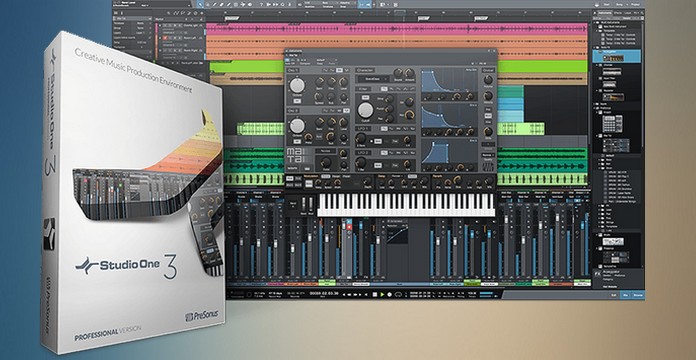Click the Record button in transport bar
This screenshot has height=360, width=696.
pos(389,294)
